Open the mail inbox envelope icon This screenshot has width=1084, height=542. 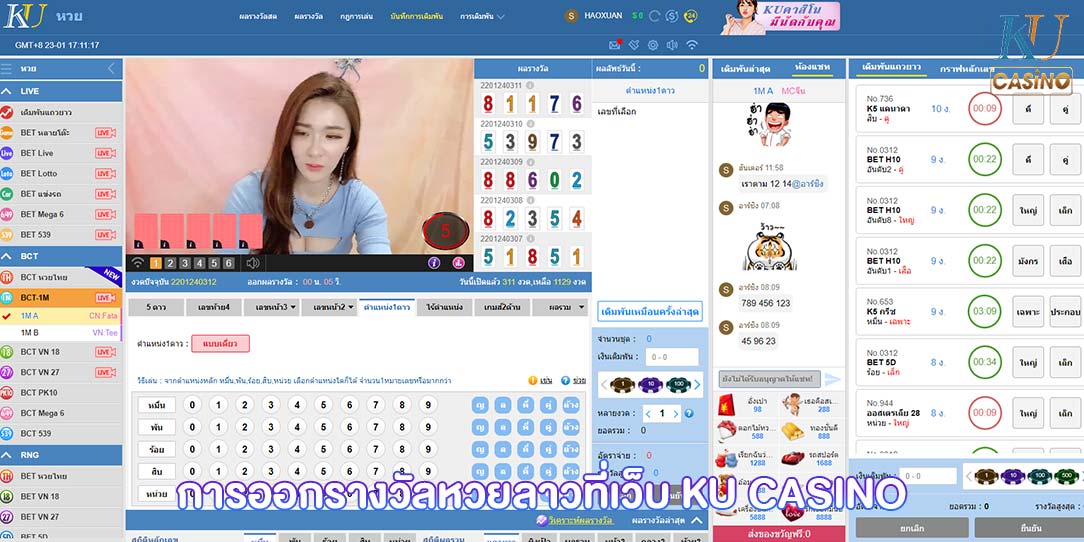point(614,45)
